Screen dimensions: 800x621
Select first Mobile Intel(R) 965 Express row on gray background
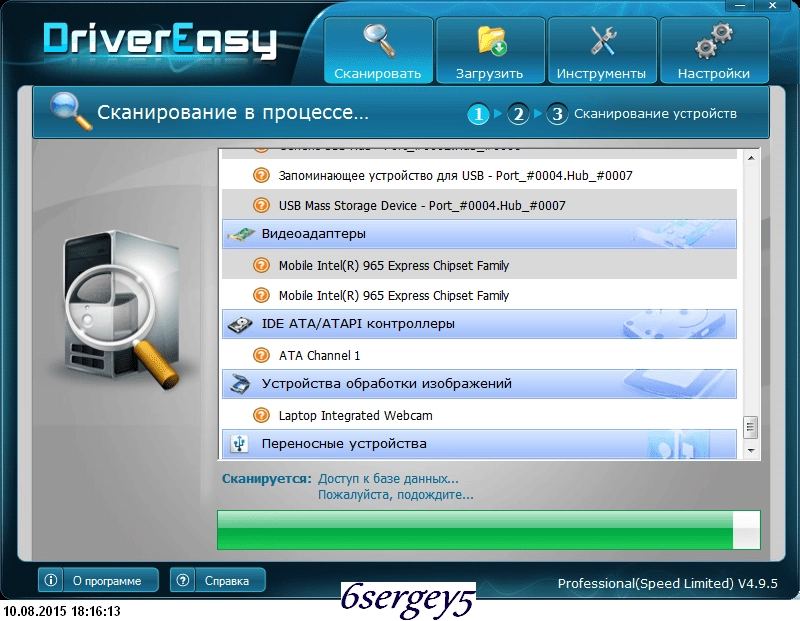(479, 265)
